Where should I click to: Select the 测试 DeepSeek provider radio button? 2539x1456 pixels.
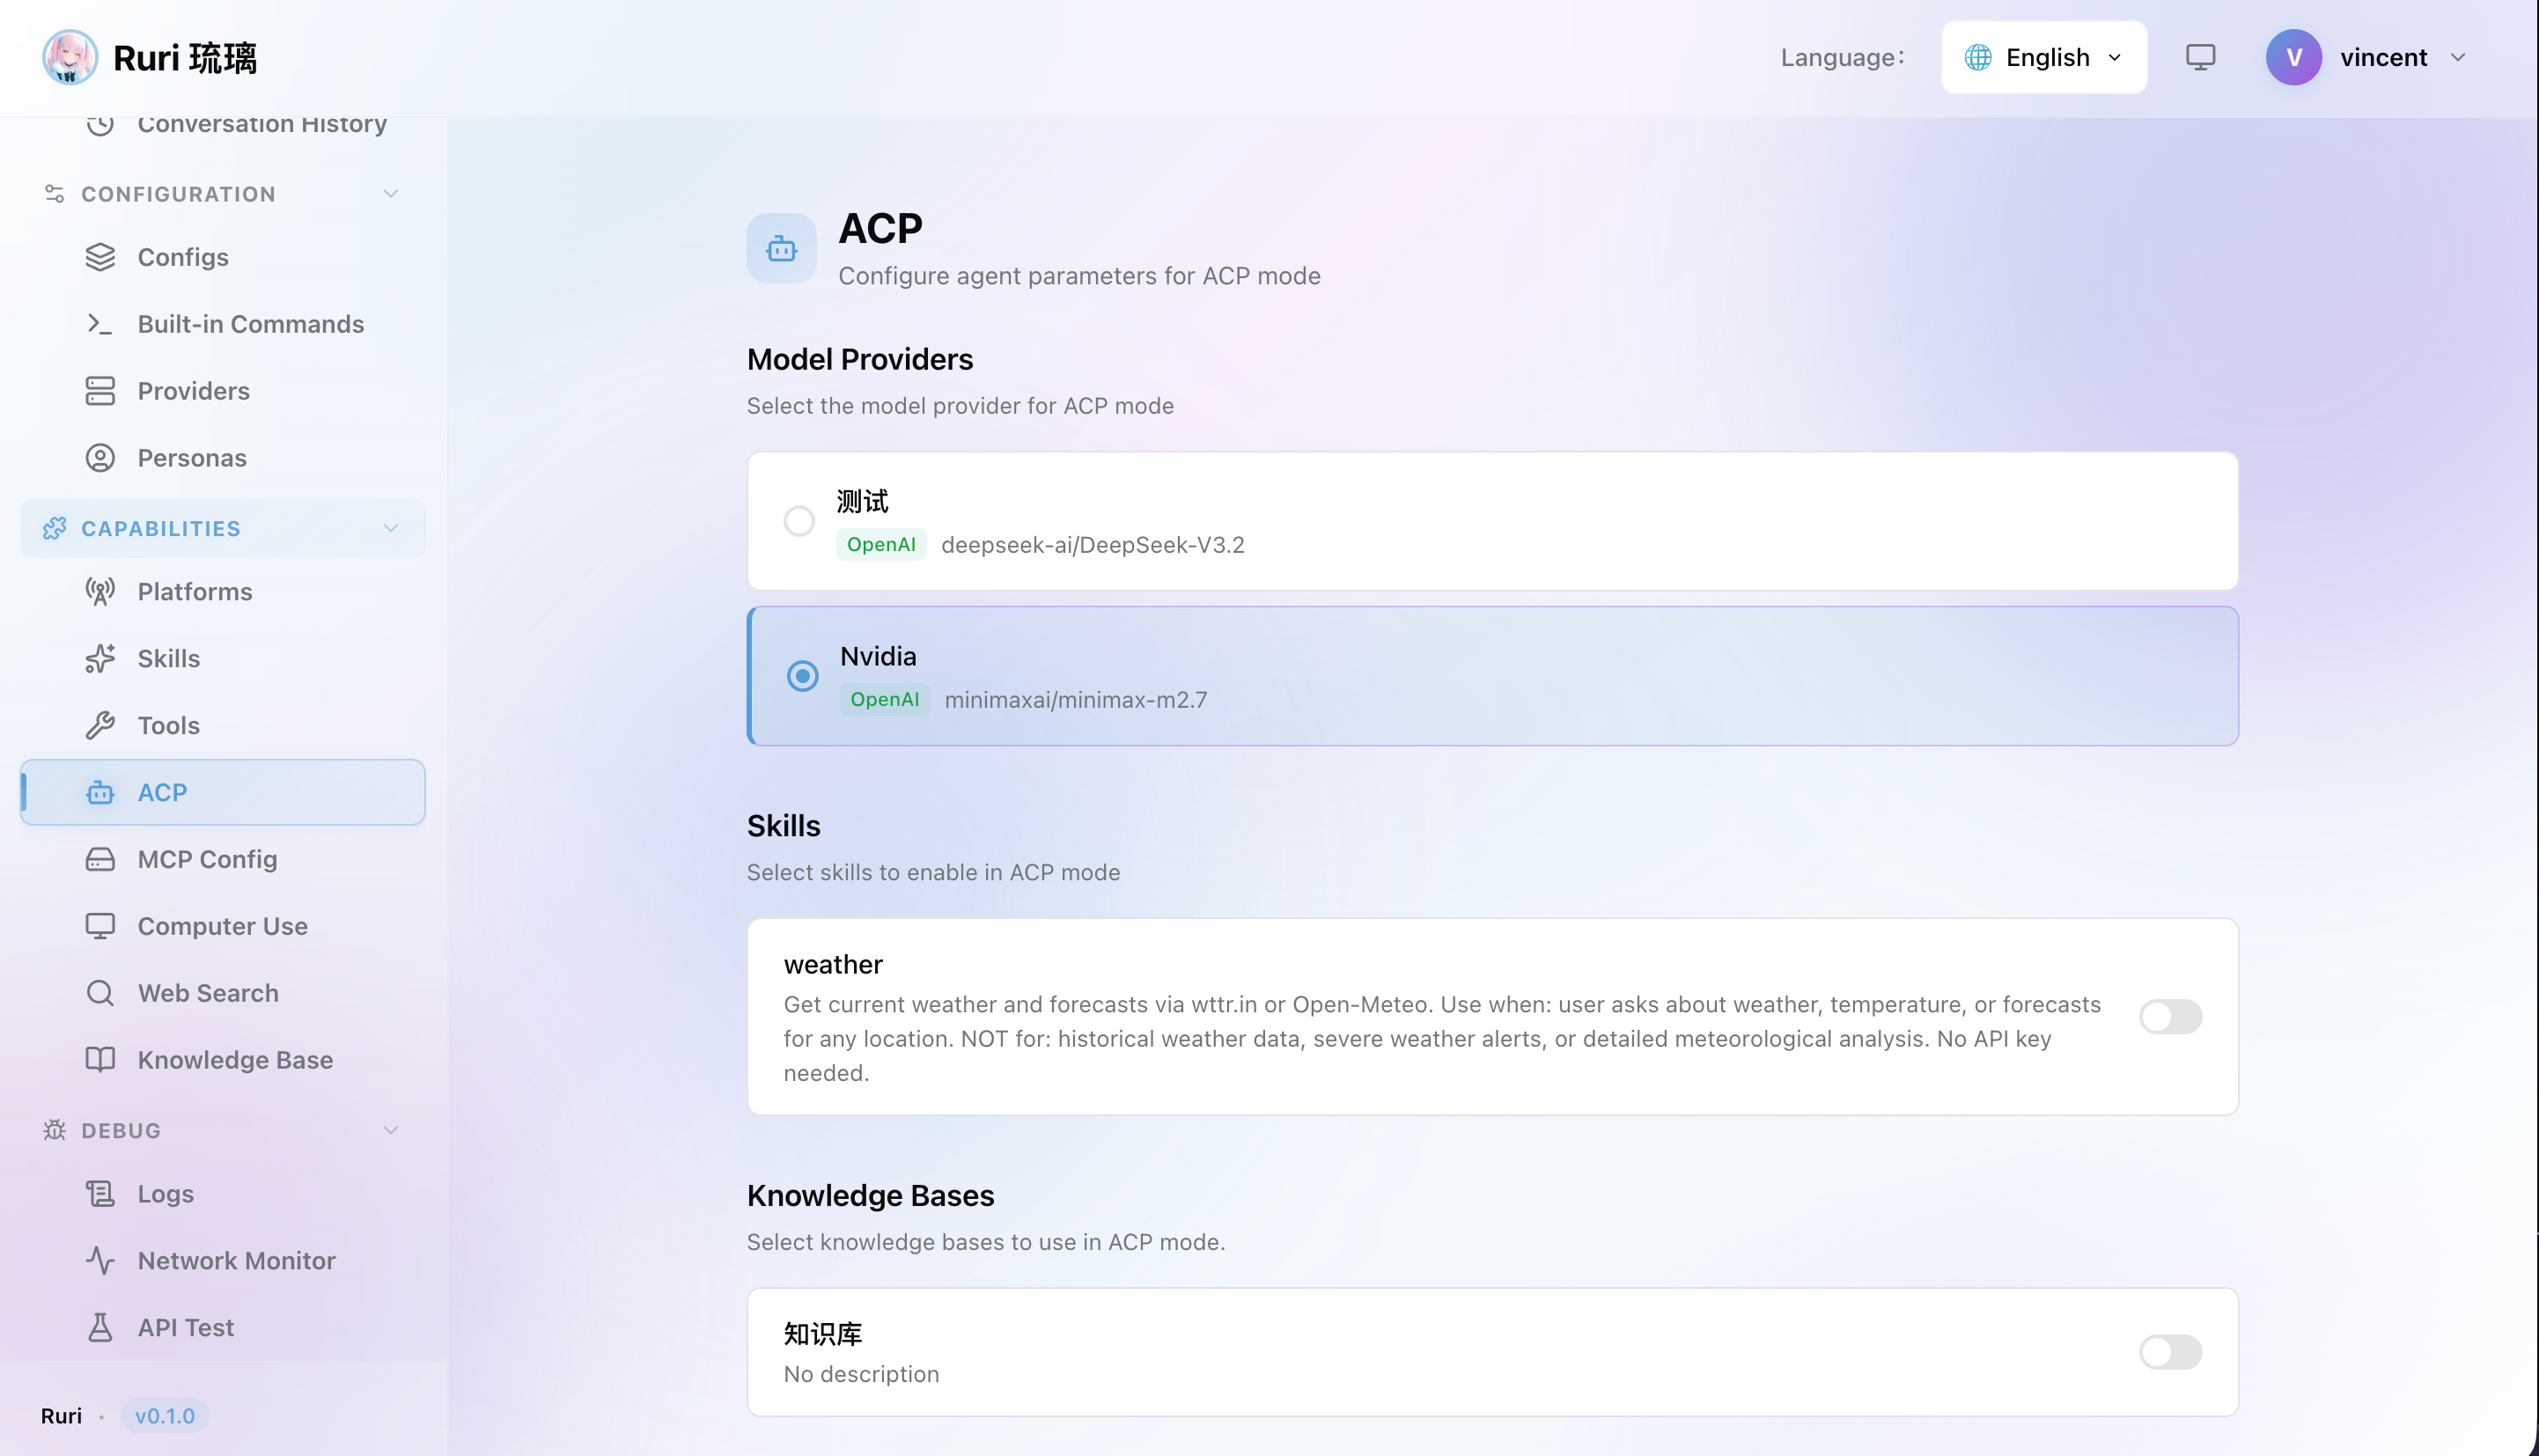pos(799,521)
